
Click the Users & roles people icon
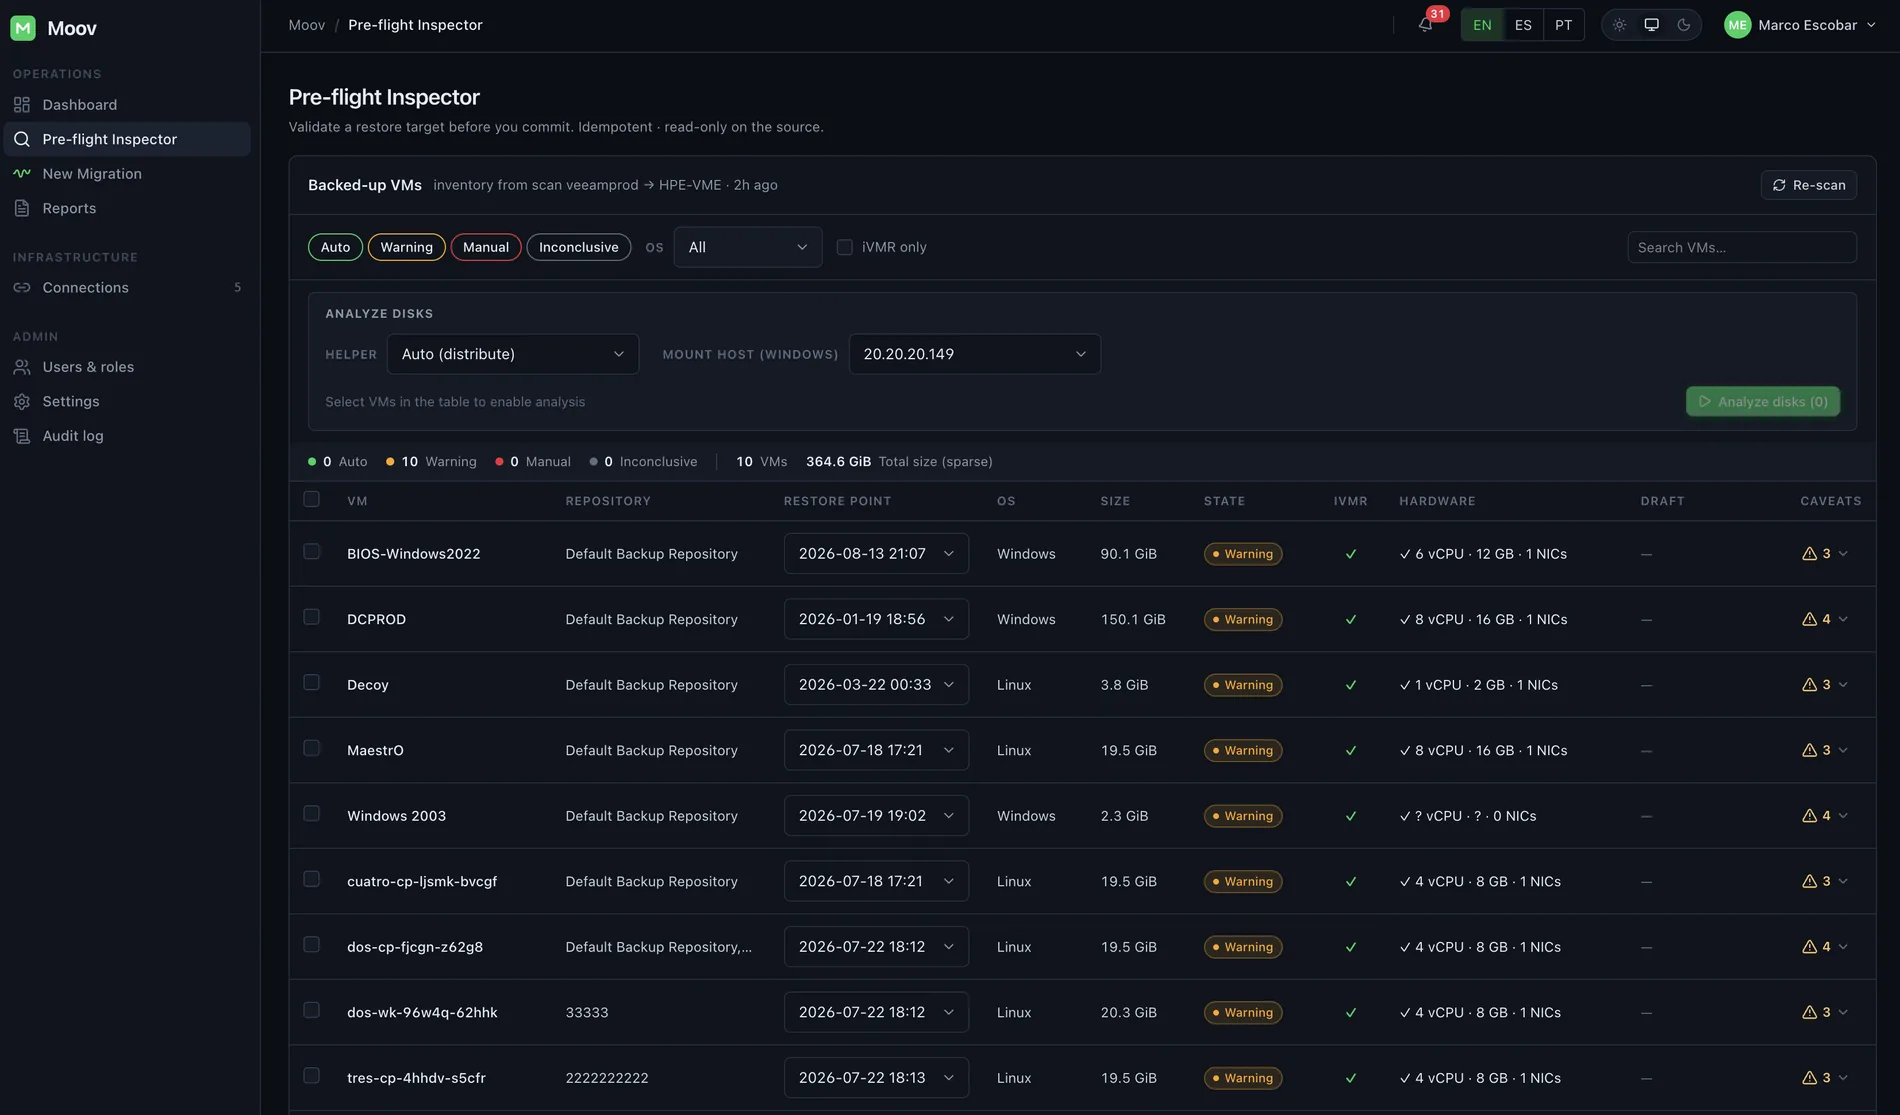point(22,367)
